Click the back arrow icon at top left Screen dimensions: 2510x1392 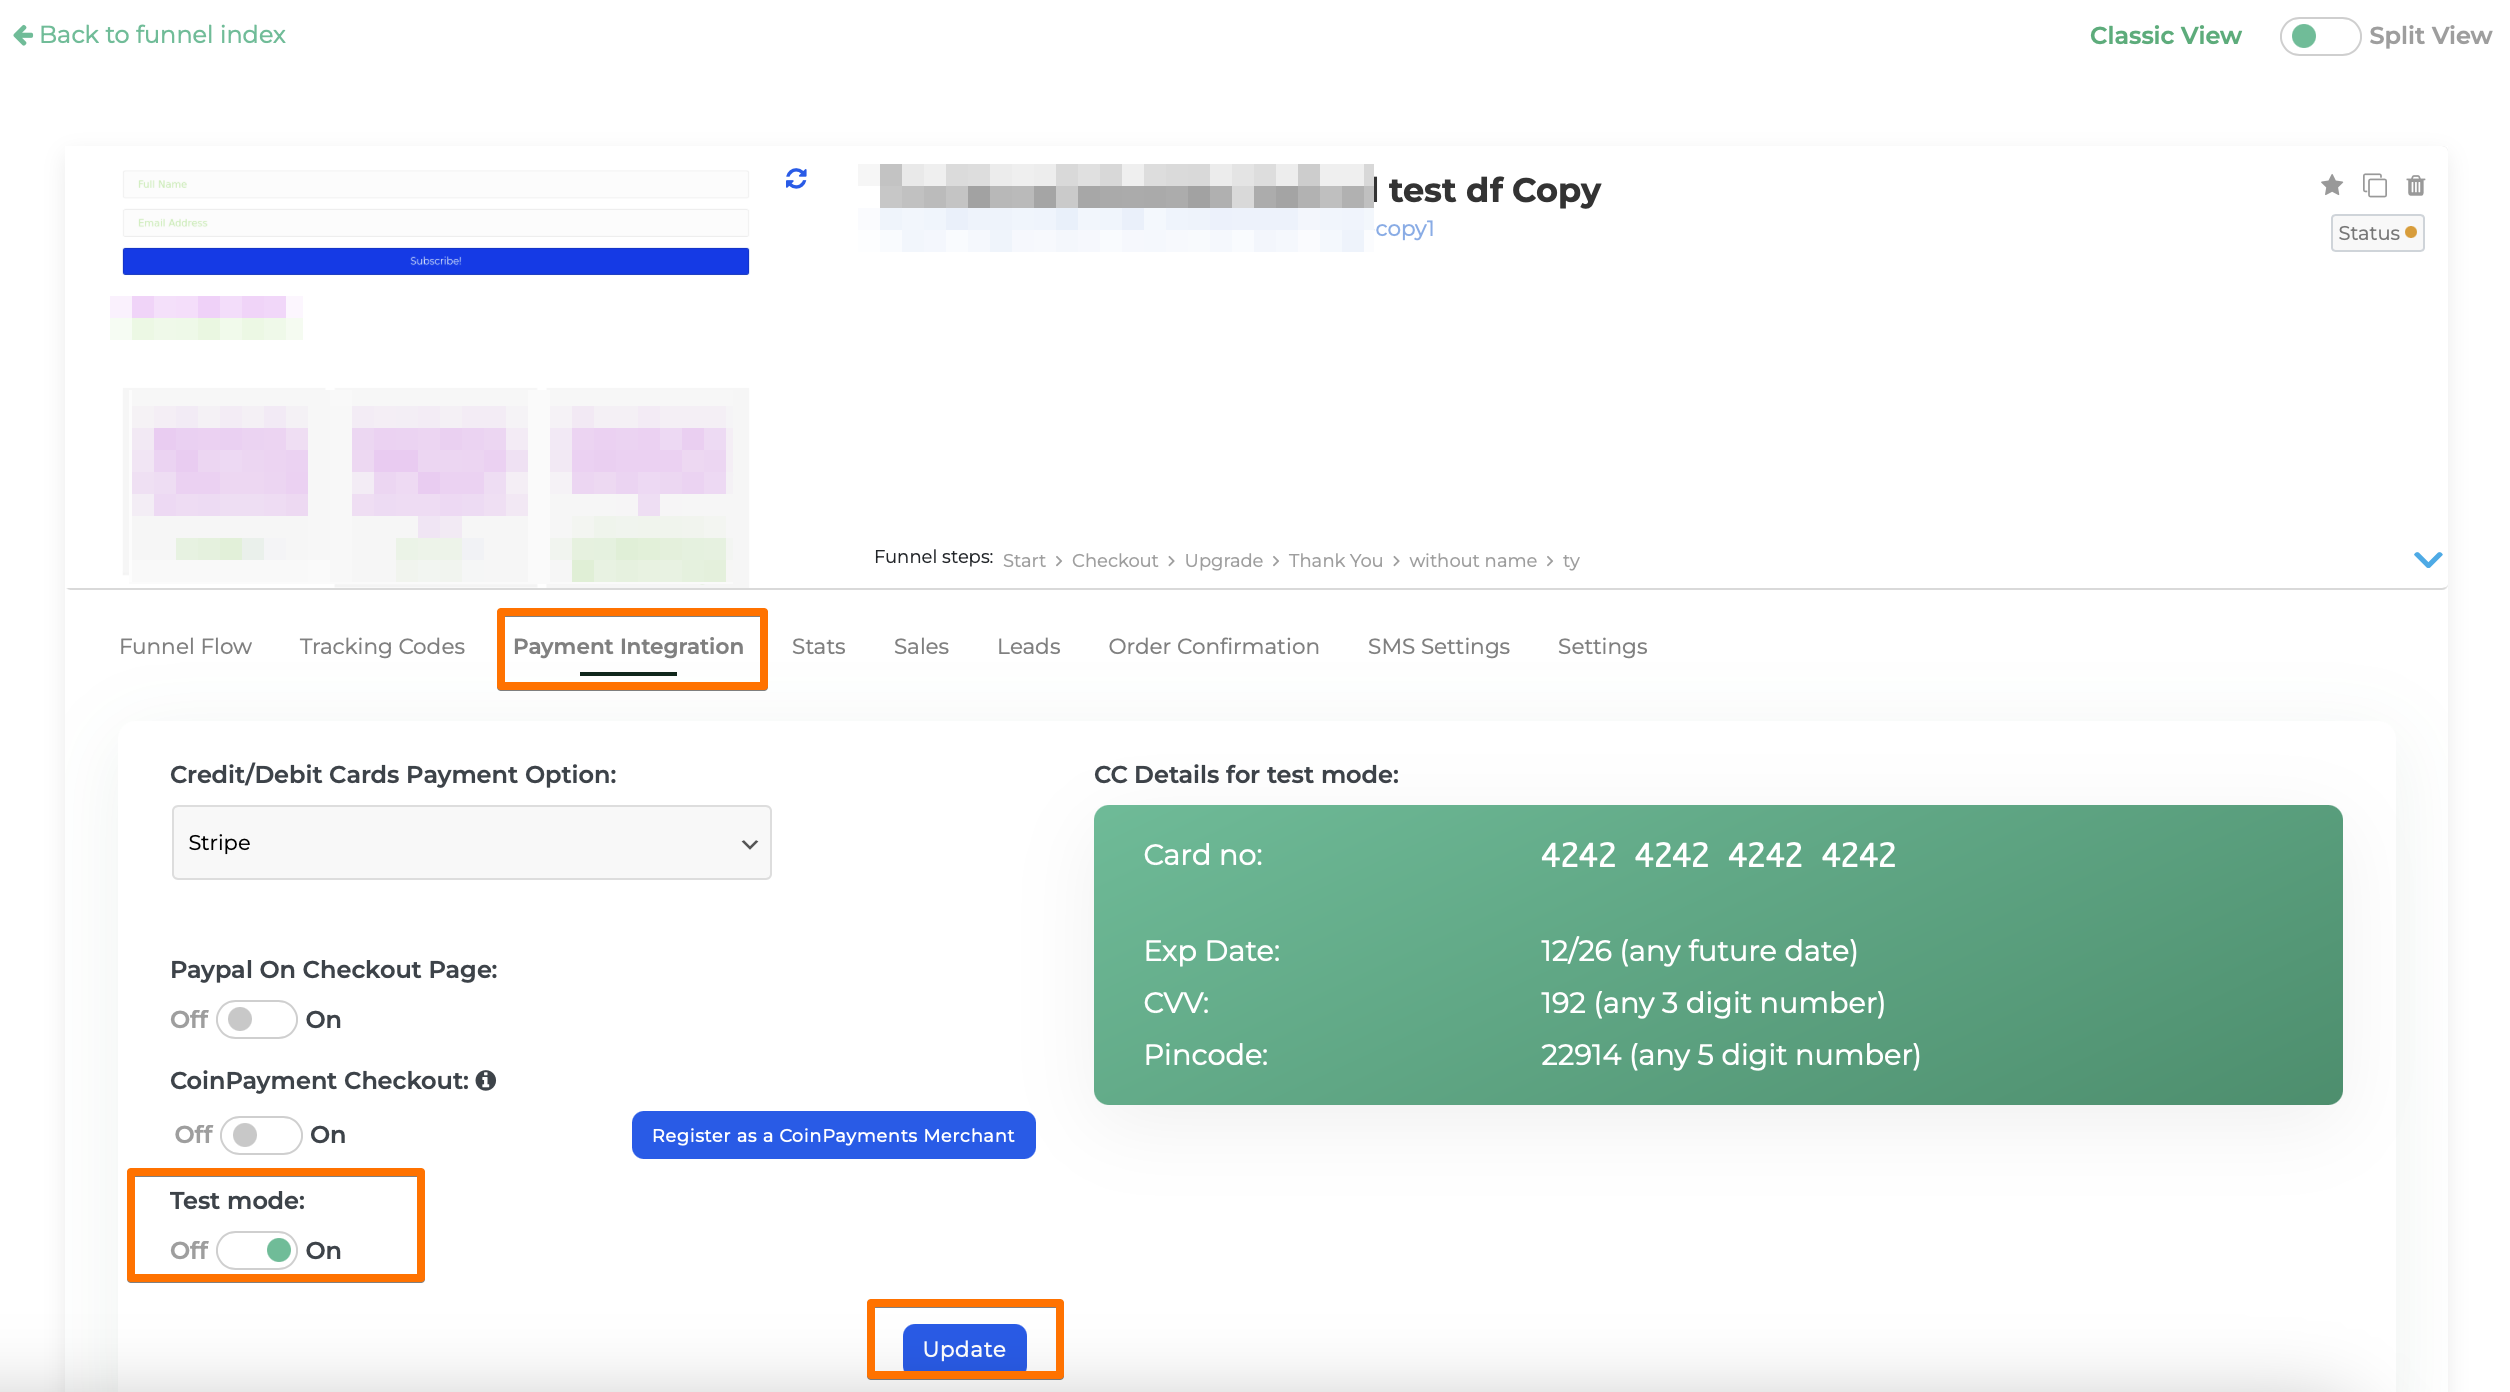(x=23, y=36)
